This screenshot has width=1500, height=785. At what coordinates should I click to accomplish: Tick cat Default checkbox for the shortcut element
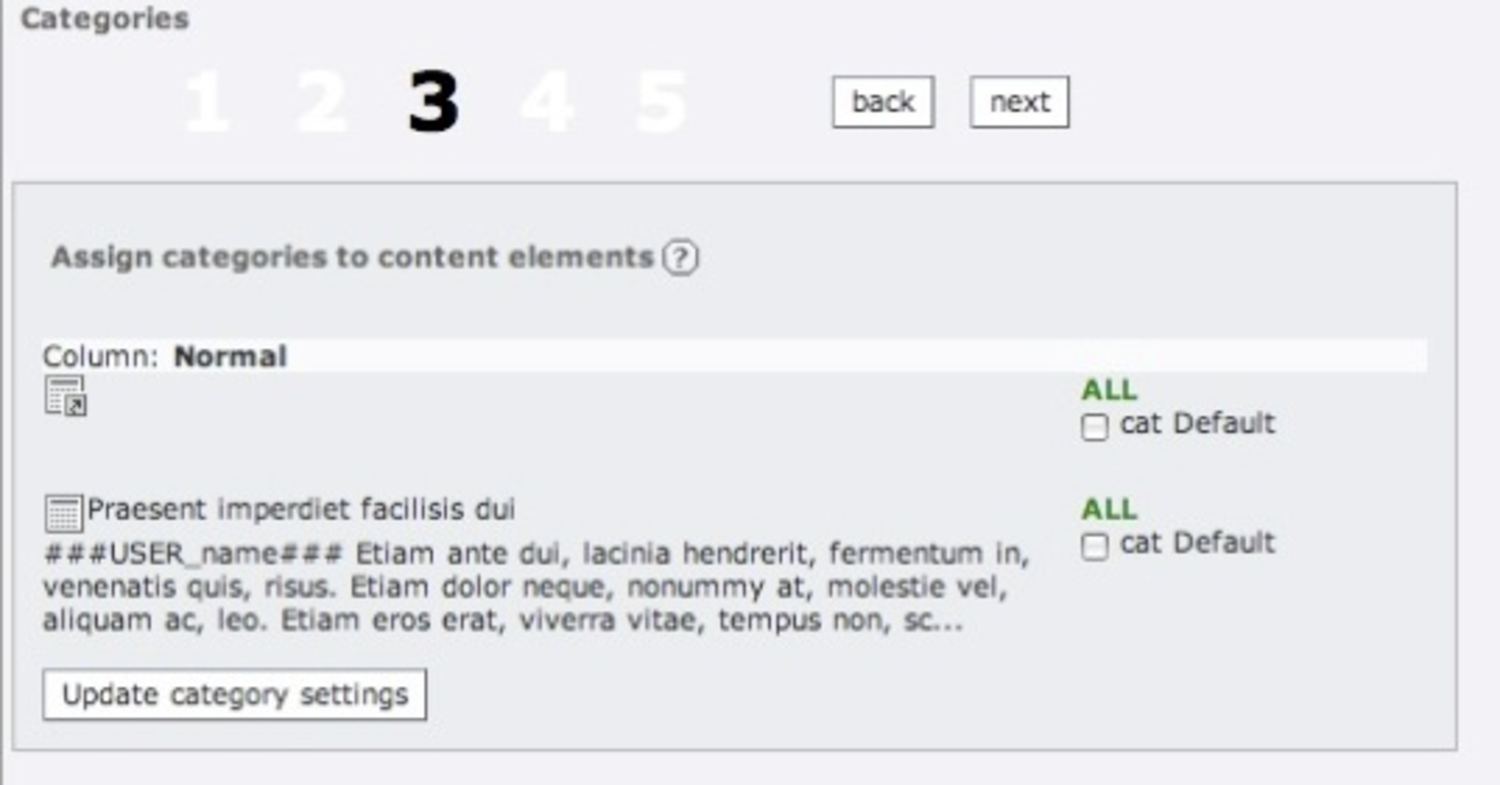(x=1095, y=427)
